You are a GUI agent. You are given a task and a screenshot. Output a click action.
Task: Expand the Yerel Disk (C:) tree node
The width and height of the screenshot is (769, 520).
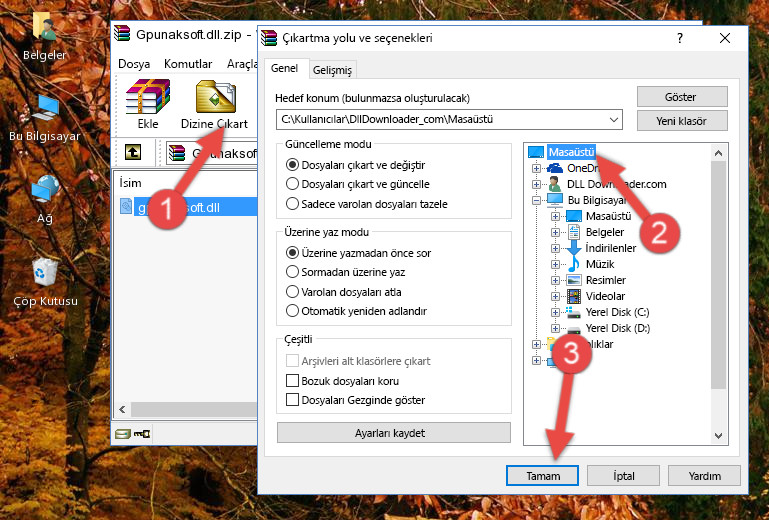point(555,312)
